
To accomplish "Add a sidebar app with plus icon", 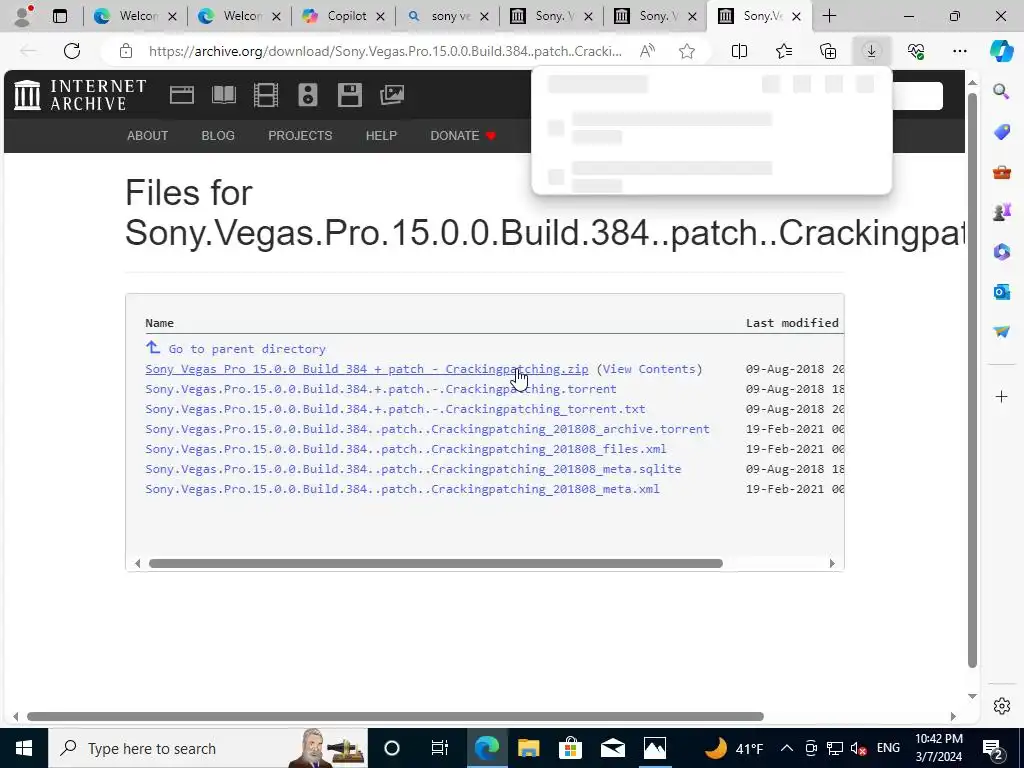I will click(x=1001, y=396).
